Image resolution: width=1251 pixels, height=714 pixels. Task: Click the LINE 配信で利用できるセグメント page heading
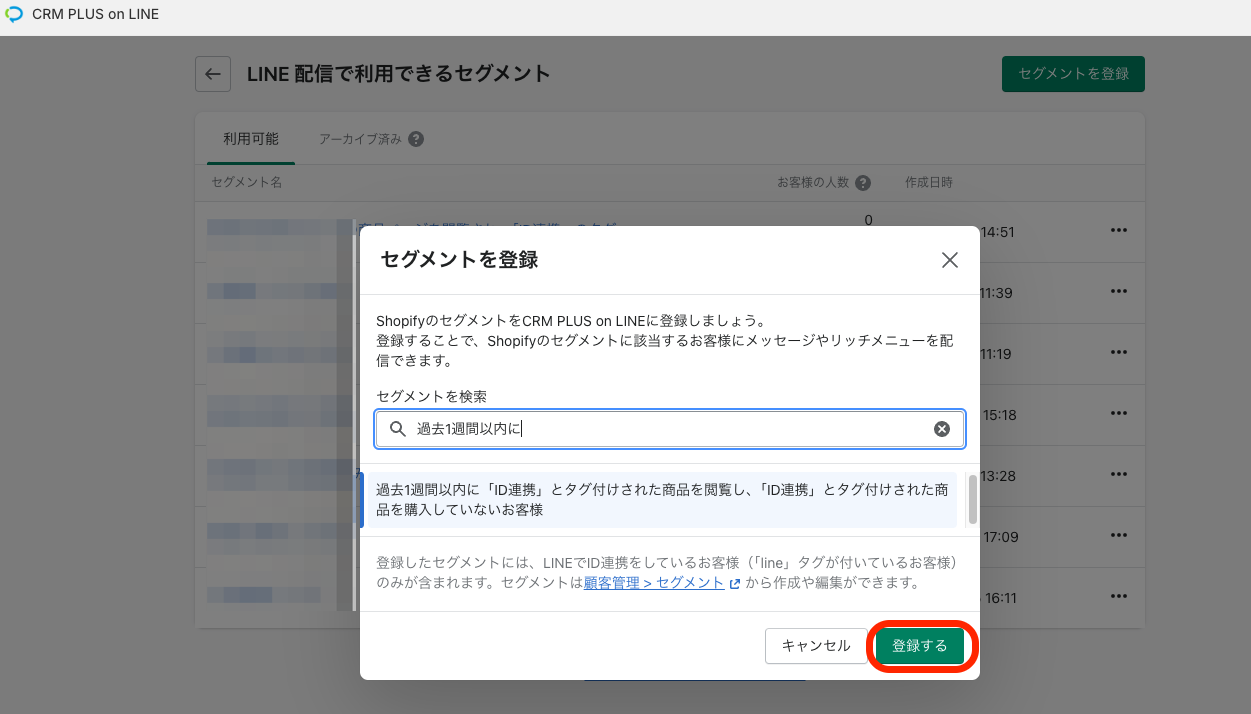399,74
